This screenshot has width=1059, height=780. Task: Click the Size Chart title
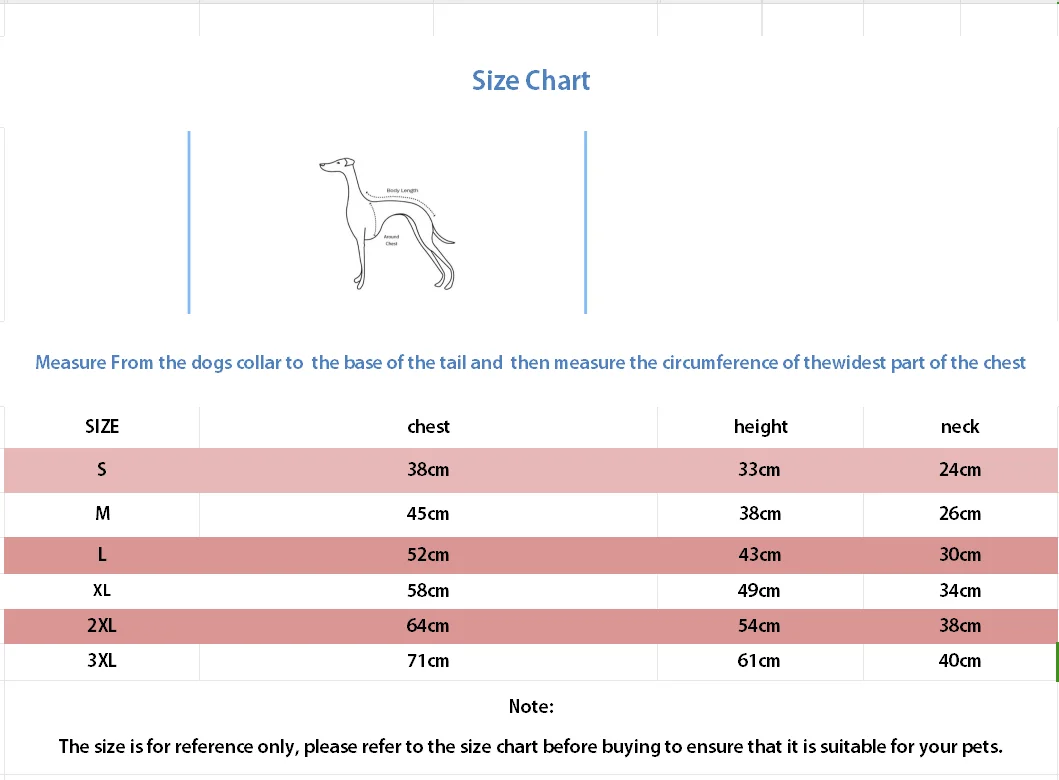point(531,81)
